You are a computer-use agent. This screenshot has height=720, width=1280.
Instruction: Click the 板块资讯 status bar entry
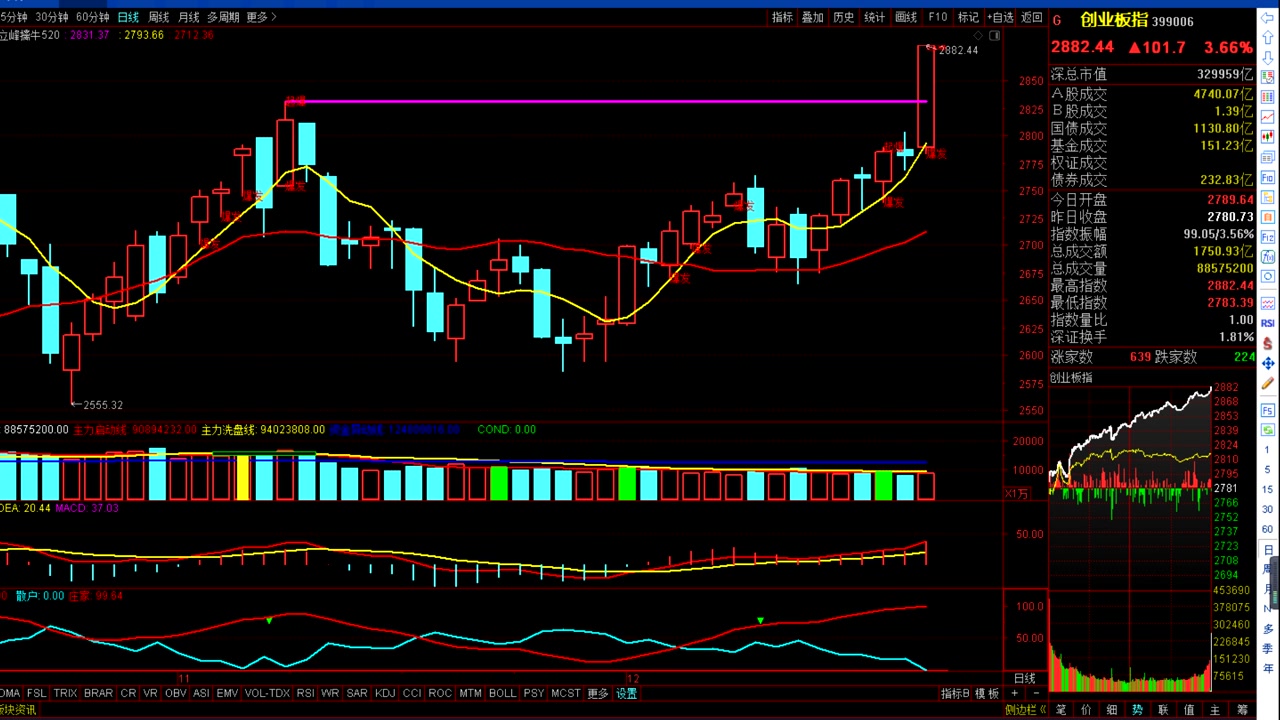[18, 710]
